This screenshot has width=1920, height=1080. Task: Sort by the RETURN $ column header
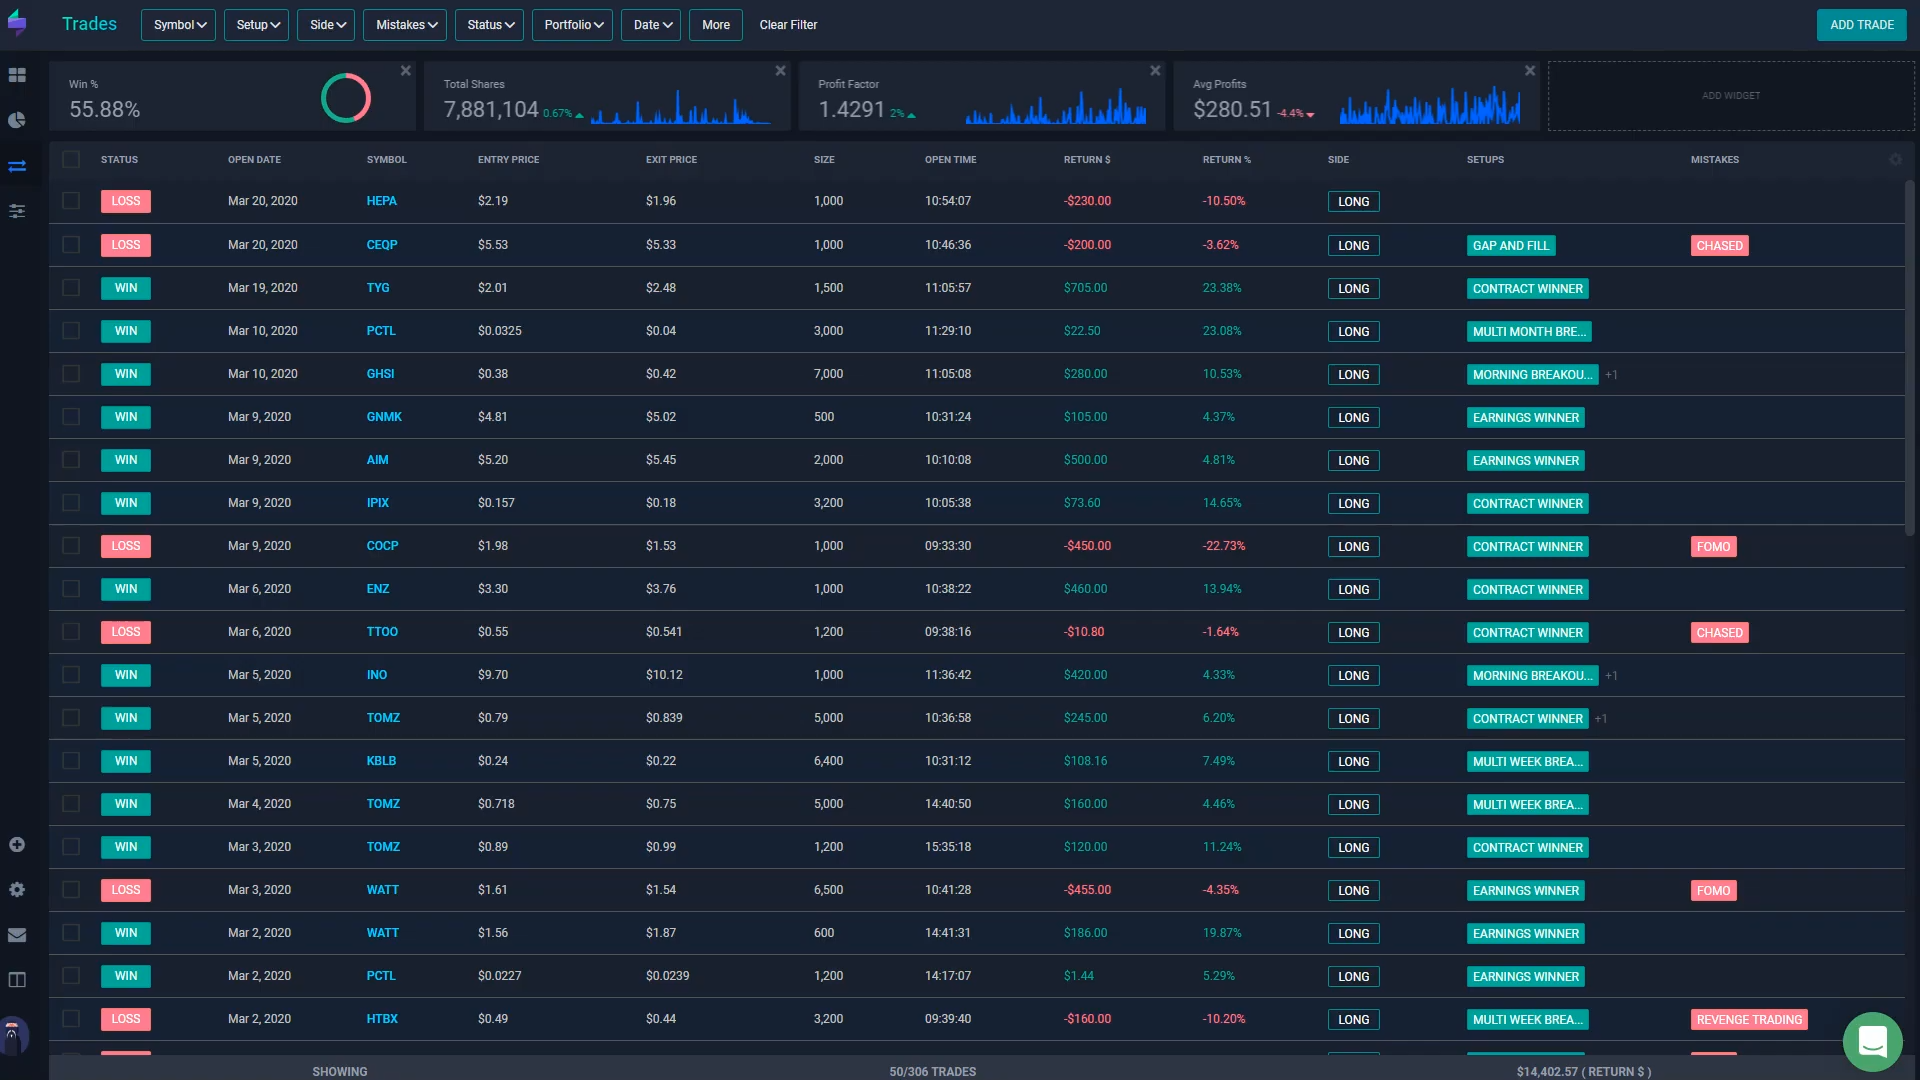(x=1087, y=160)
